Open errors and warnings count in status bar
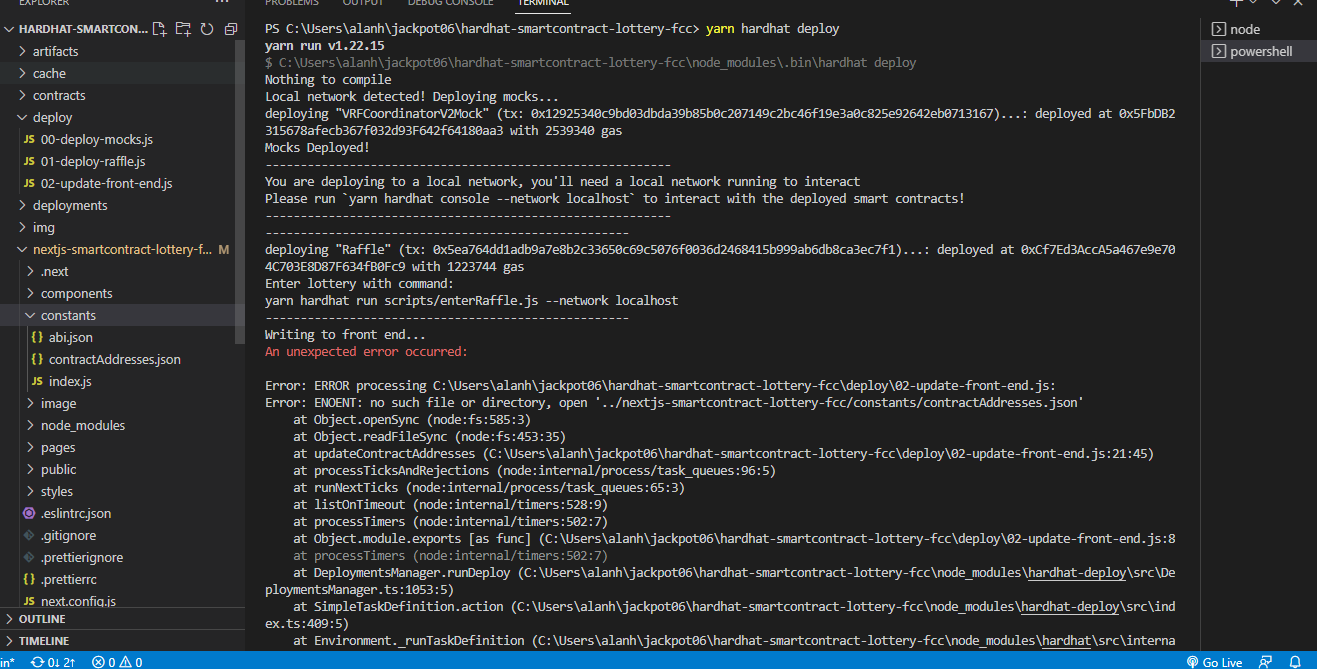The image size is (1317, 669). point(117,662)
